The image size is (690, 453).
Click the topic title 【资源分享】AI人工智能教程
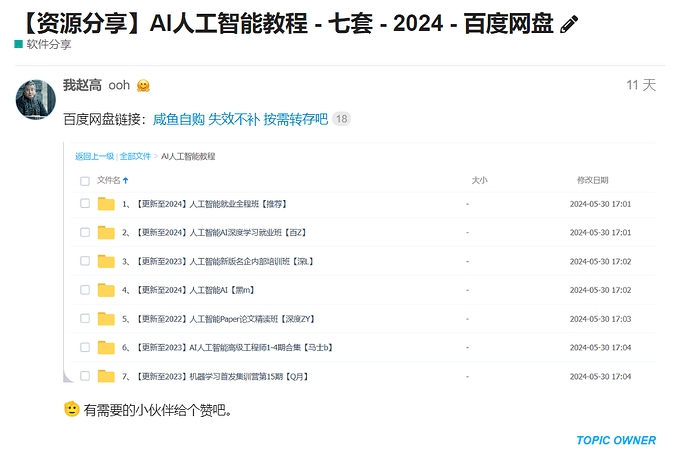pyautogui.click(x=288, y=23)
